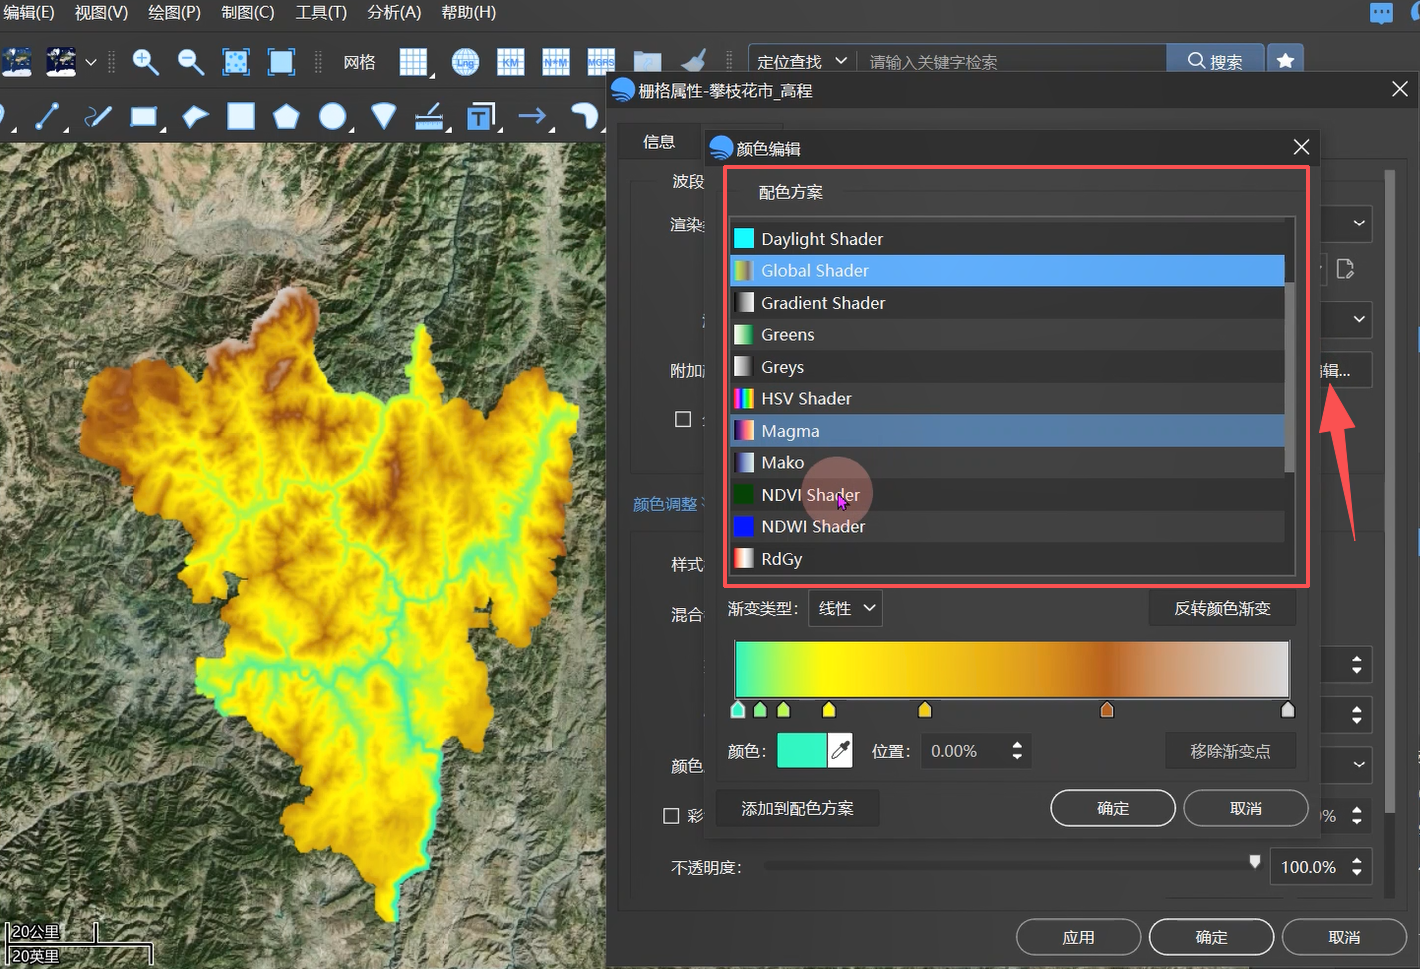This screenshot has width=1420, height=969.
Task: Select the circle drawing tool
Action: click(x=332, y=117)
